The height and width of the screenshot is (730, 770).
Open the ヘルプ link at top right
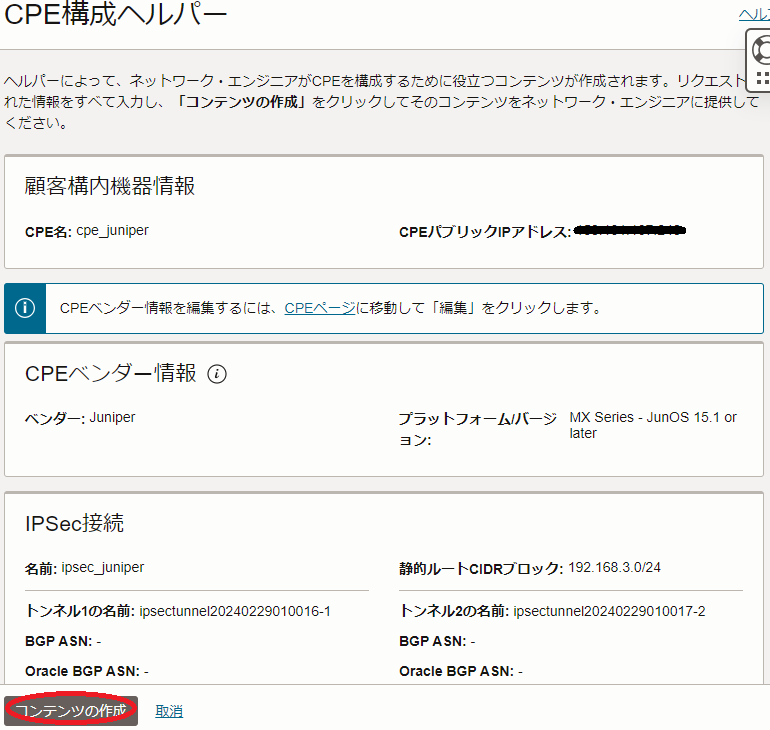pos(753,13)
